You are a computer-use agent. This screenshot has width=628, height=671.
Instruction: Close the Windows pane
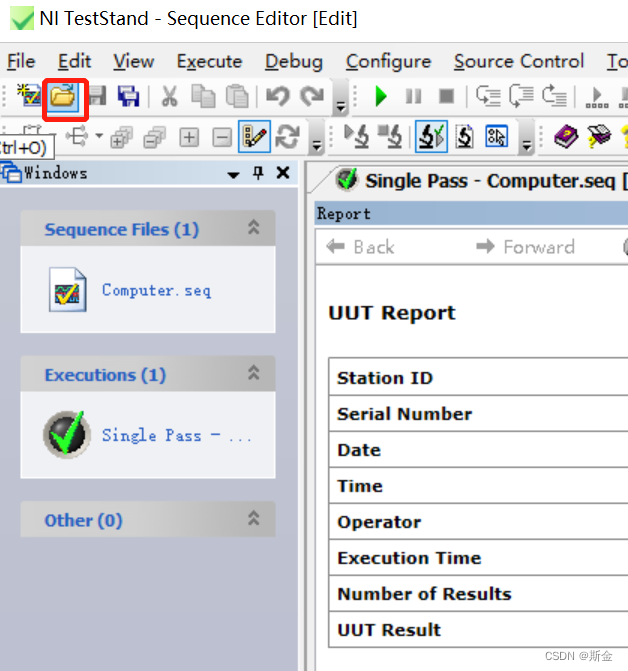pyautogui.click(x=283, y=173)
